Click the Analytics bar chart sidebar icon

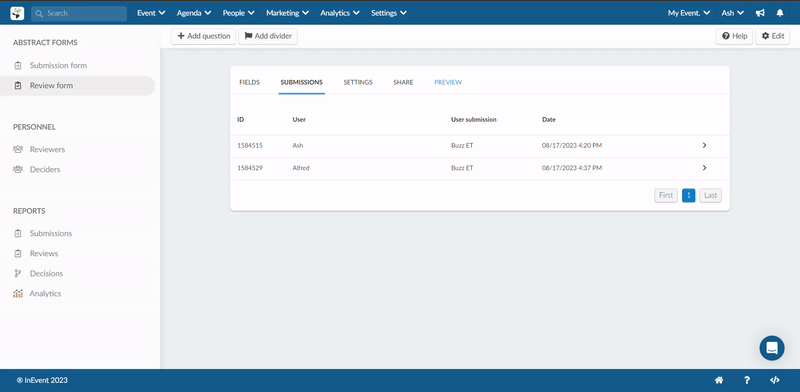coord(18,293)
